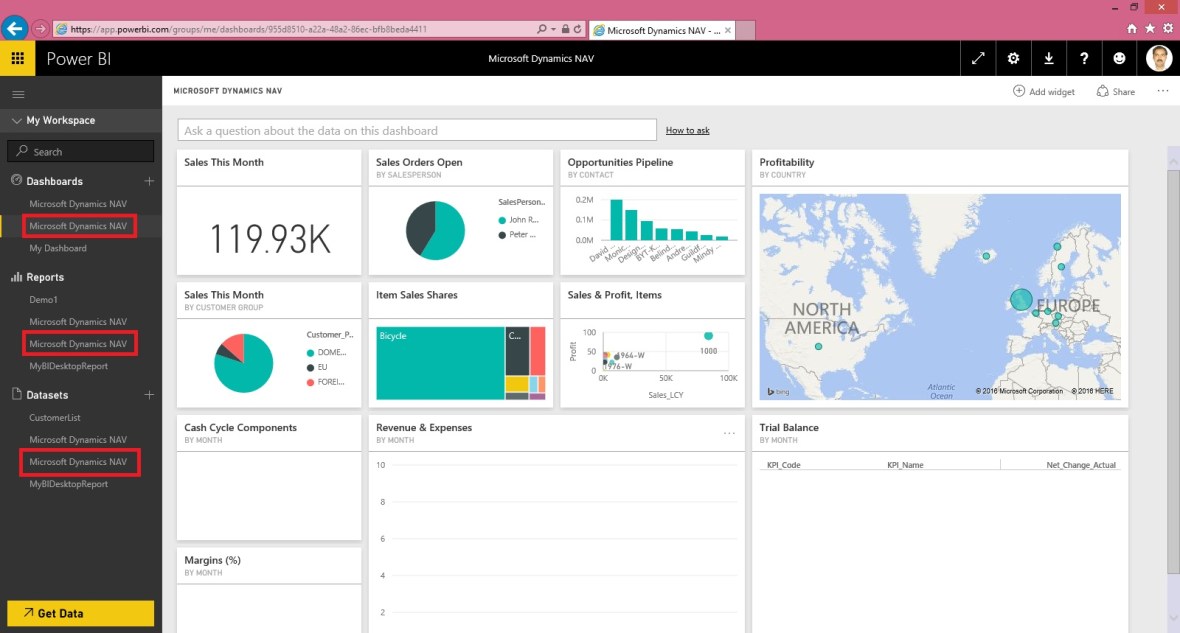Collapse the My Workspace section
The width and height of the screenshot is (1180, 633).
(x=17, y=120)
